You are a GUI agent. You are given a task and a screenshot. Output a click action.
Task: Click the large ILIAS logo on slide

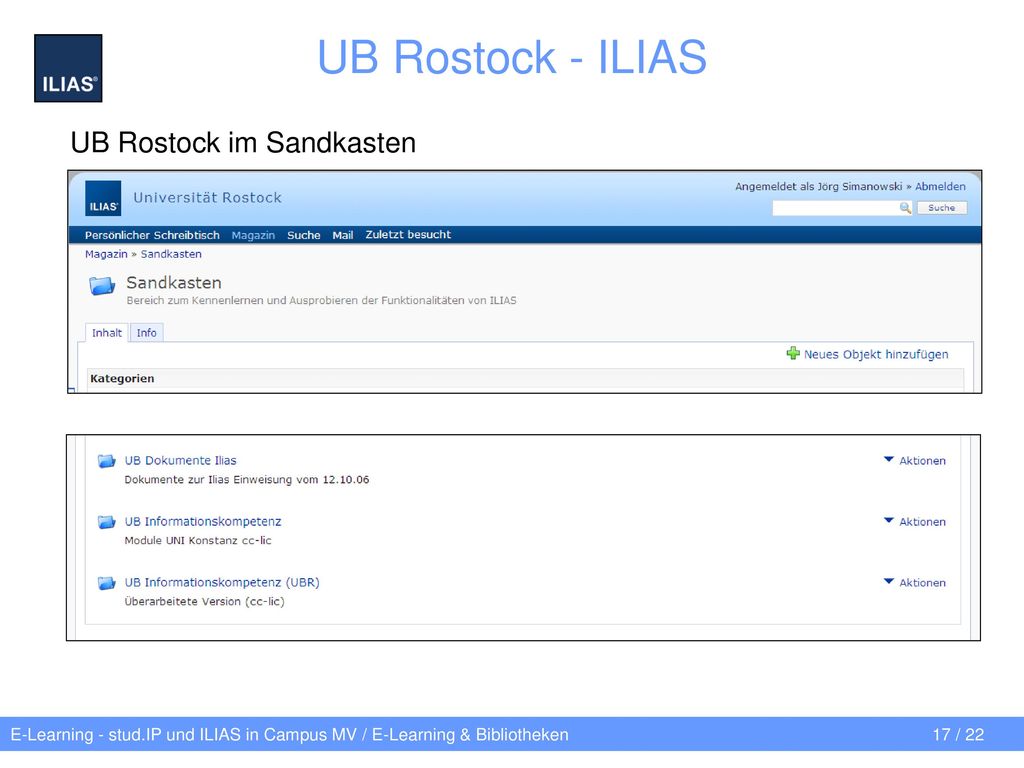click(x=68, y=68)
